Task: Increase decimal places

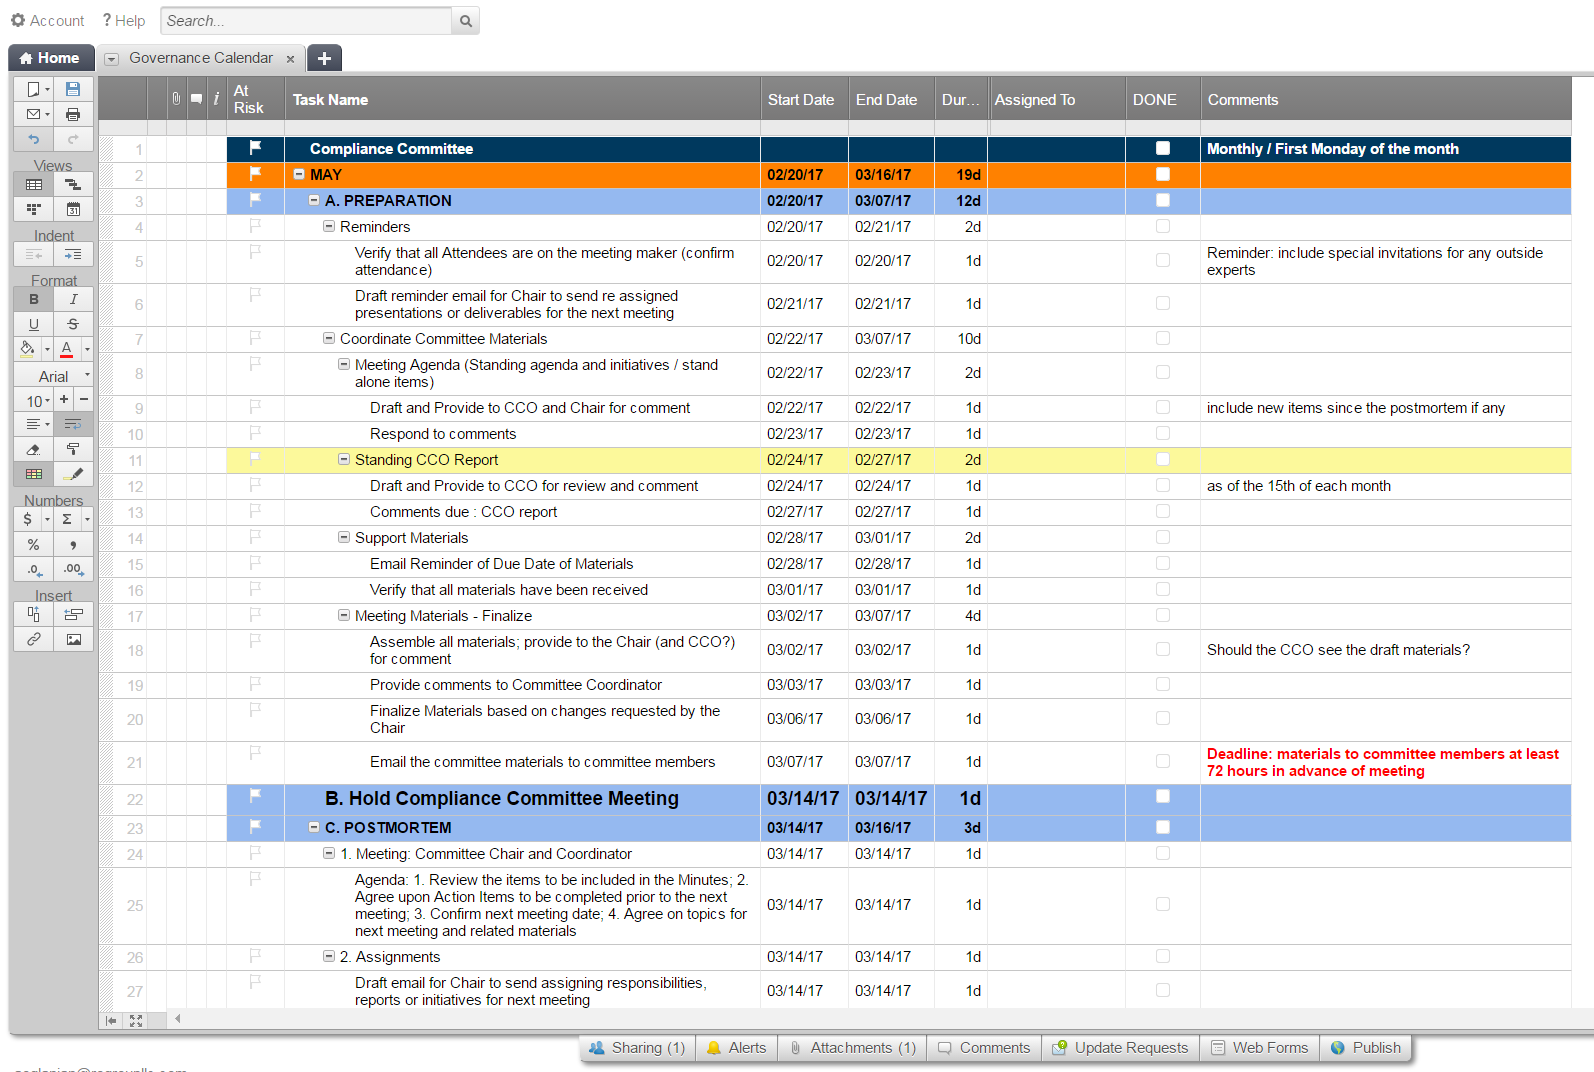Action: click(73, 569)
